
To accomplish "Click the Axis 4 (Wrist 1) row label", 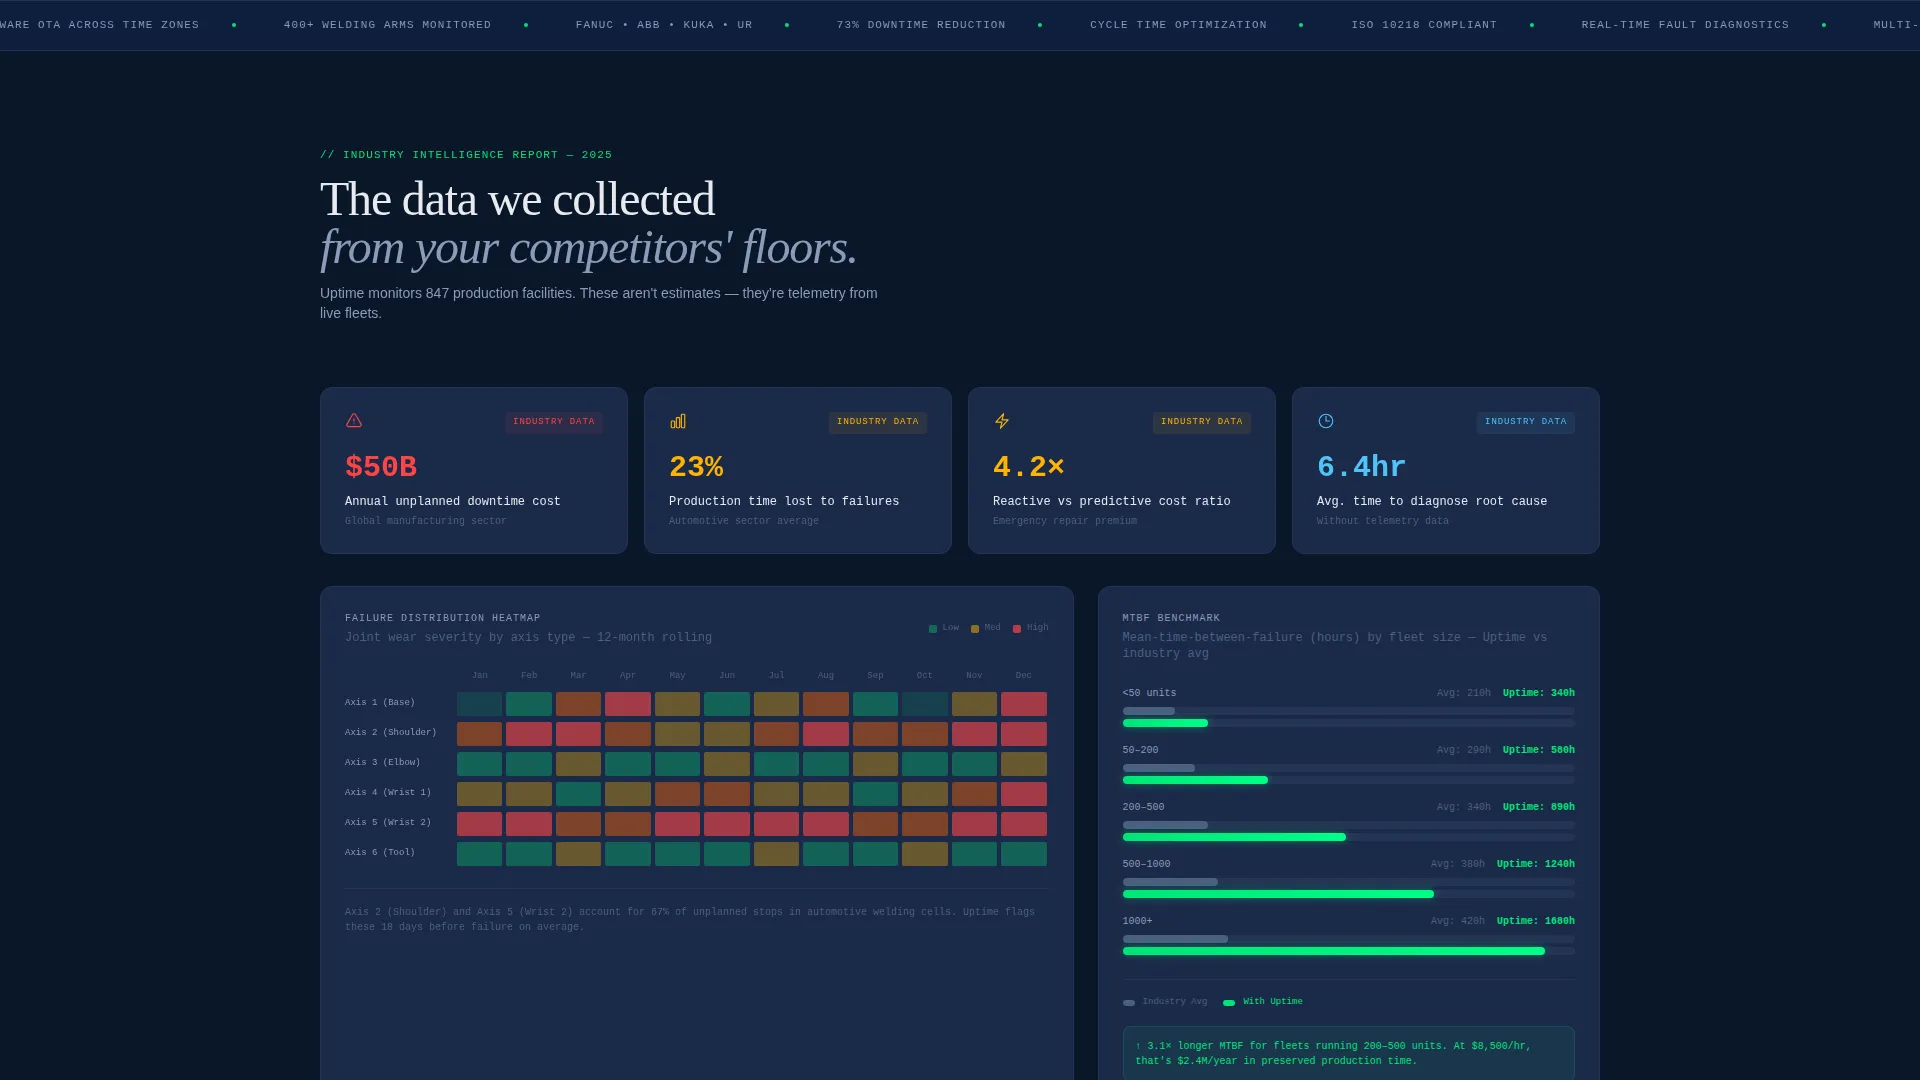I will [388, 793].
